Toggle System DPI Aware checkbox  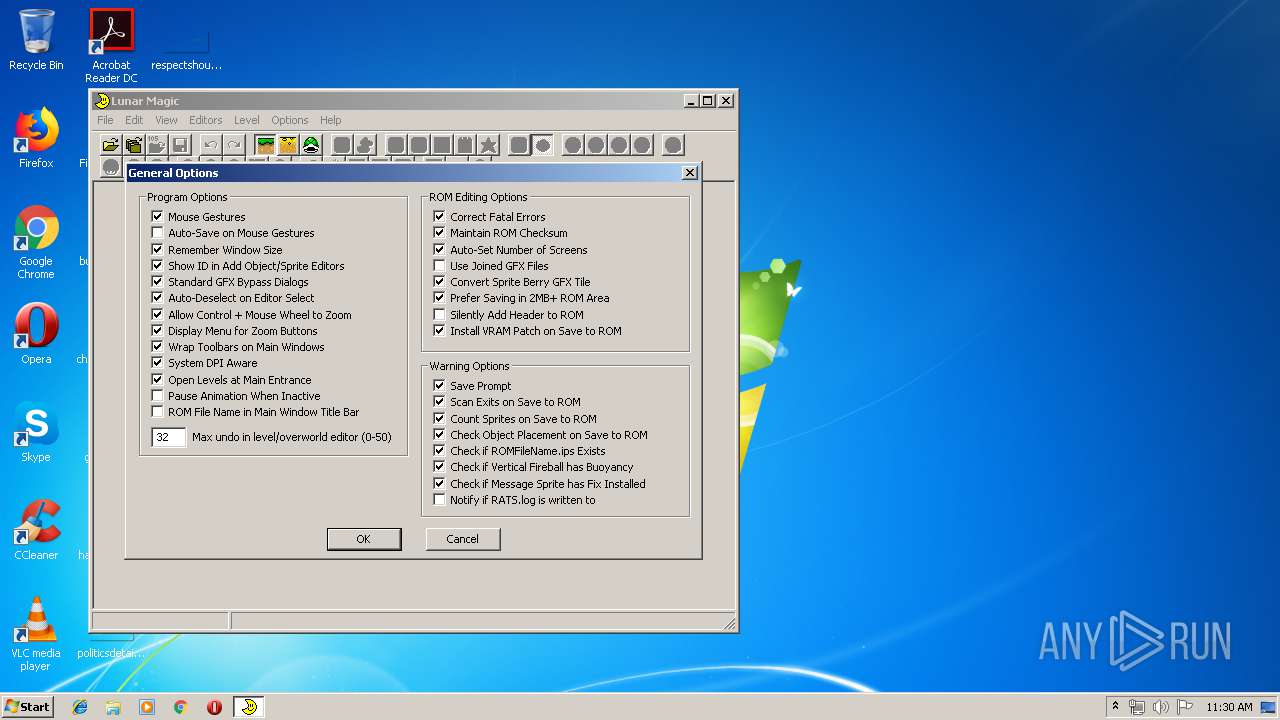[157, 363]
